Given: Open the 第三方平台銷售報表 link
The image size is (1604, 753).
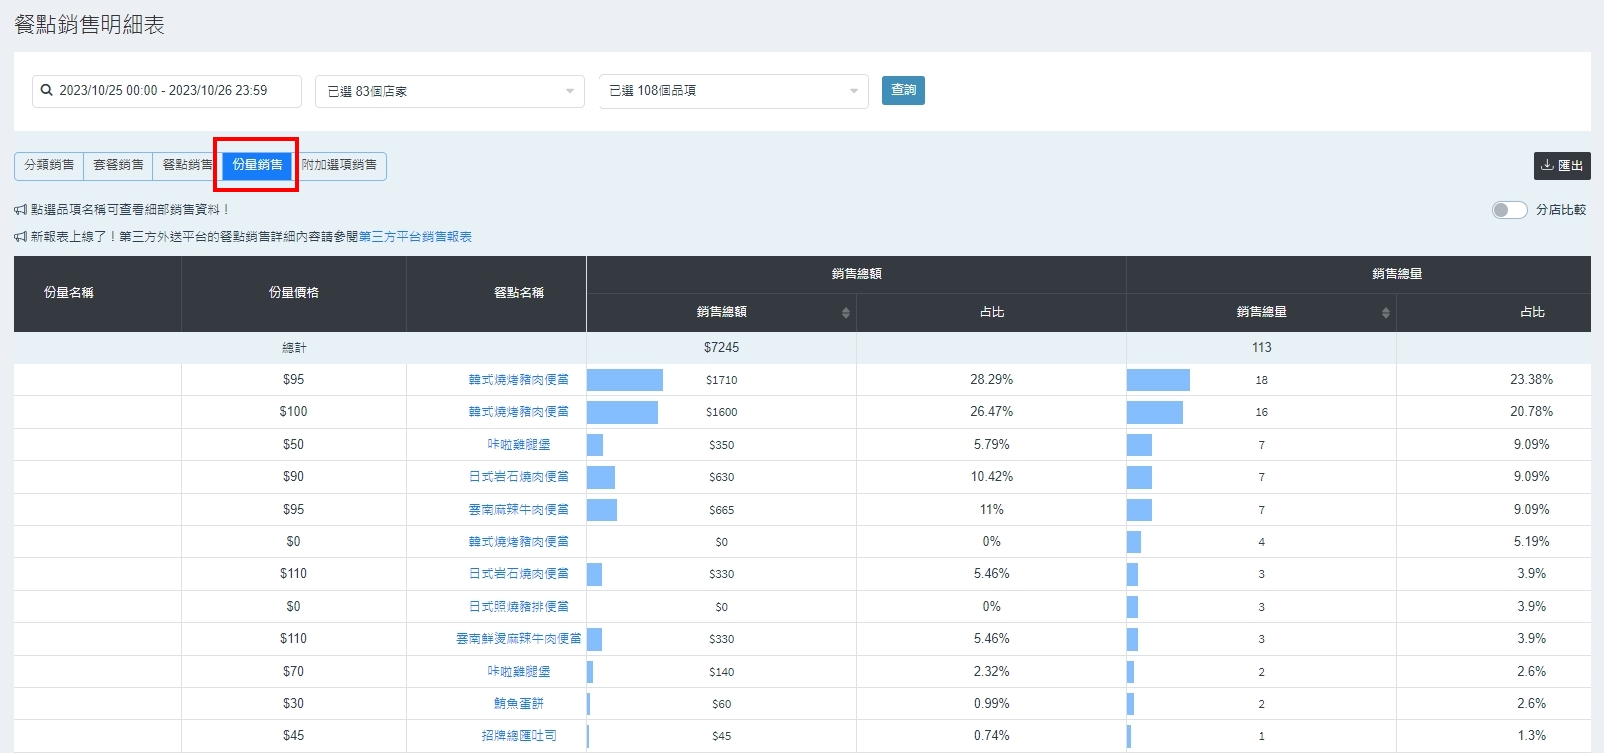Looking at the screenshot, I should point(415,237).
